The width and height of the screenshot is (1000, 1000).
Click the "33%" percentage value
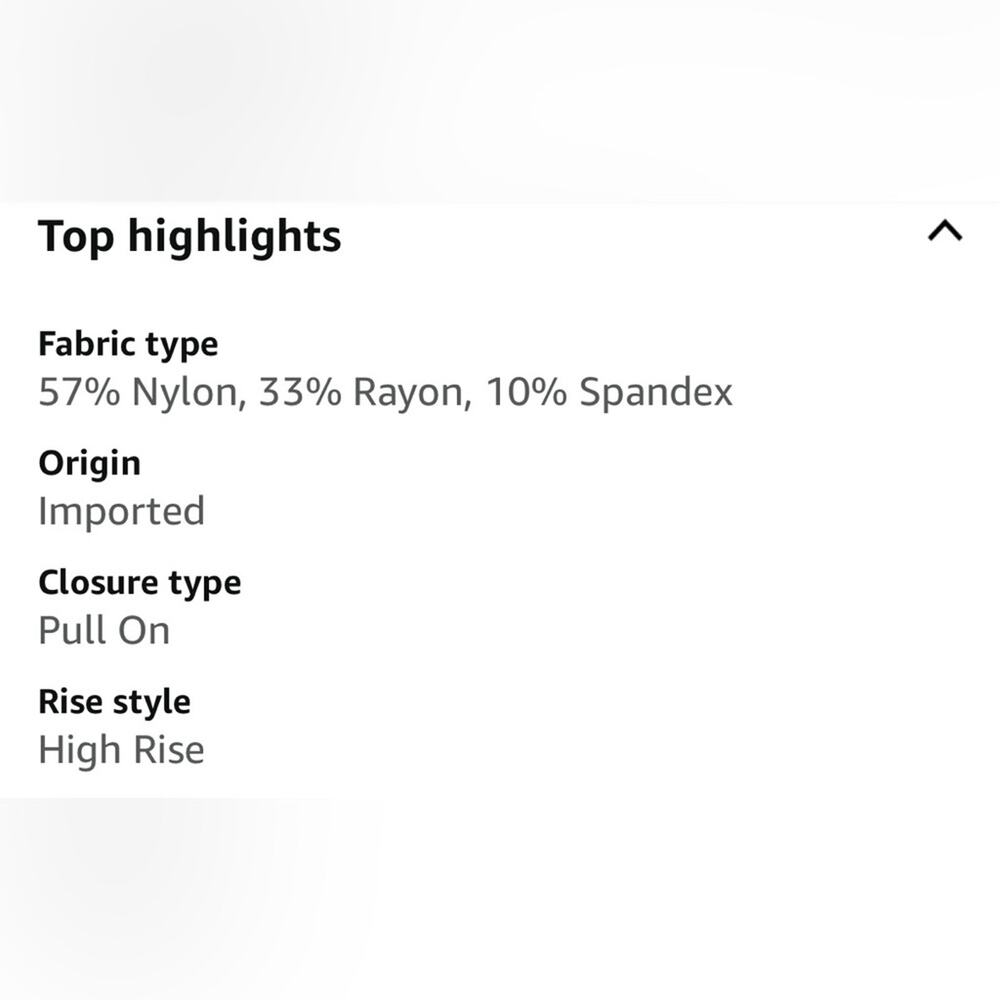[300, 392]
